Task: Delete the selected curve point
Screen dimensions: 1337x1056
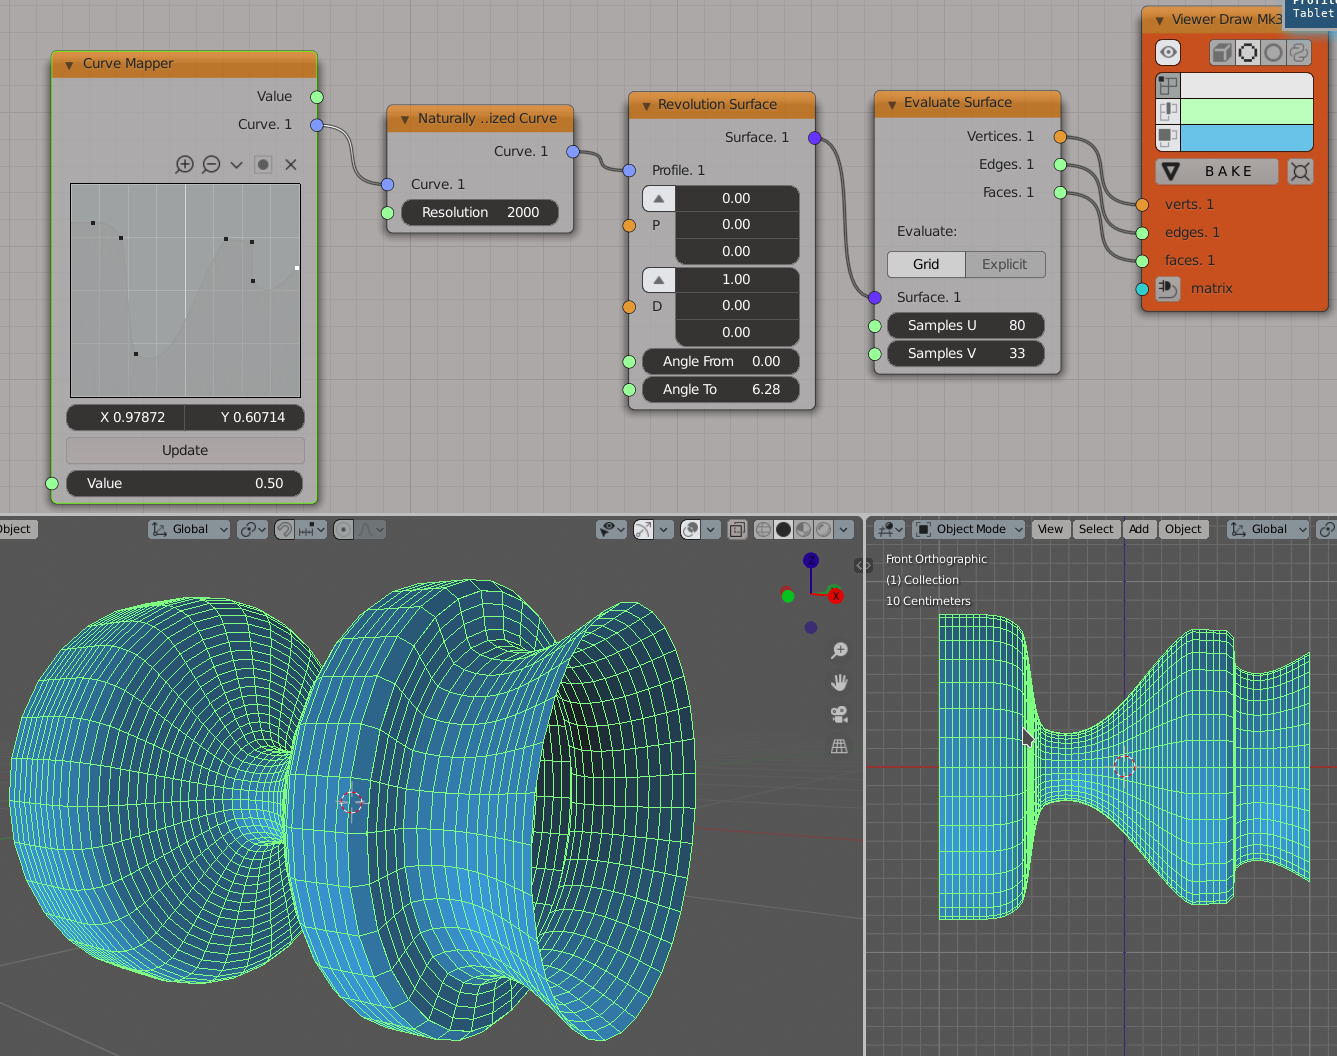Action: click(291, 165)
